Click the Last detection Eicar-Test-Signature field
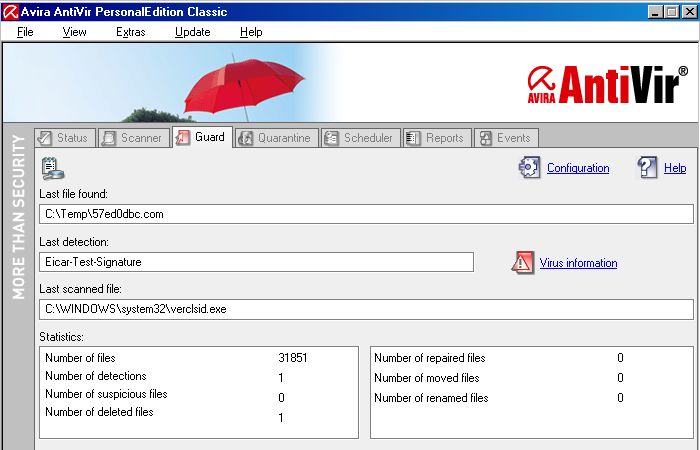Viewport: 700px width, 450px height. pyautogui.click(x=256, y=262)
